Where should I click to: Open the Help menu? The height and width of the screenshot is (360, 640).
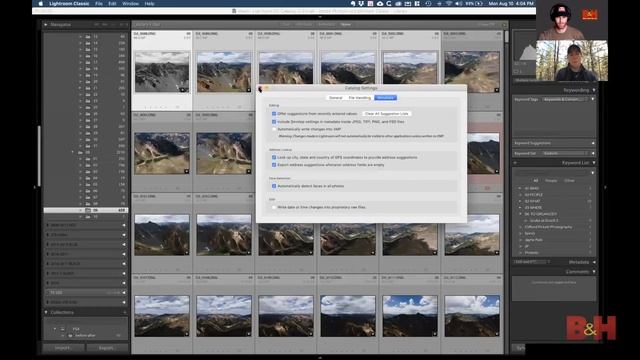click(149, 3)
